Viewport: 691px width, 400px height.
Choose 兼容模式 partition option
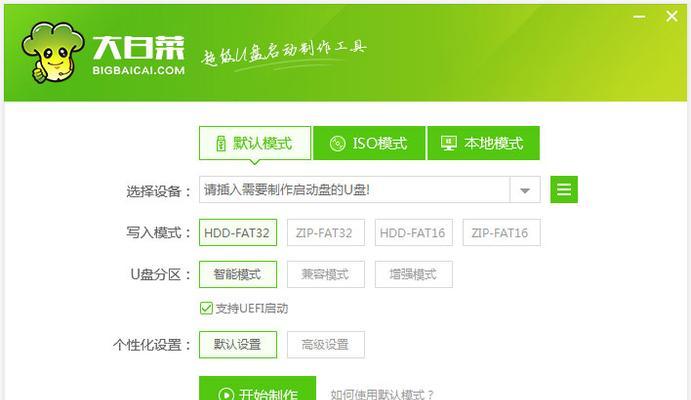pos(326,274)
